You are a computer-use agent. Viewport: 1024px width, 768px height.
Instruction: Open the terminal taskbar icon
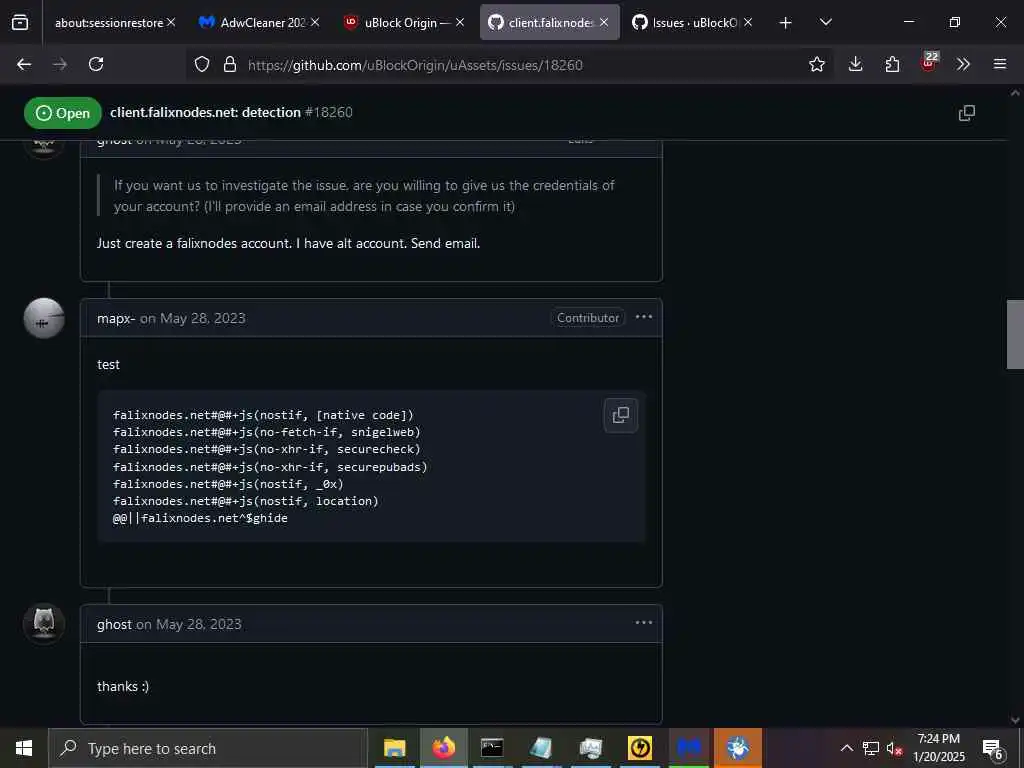(492, 748)
